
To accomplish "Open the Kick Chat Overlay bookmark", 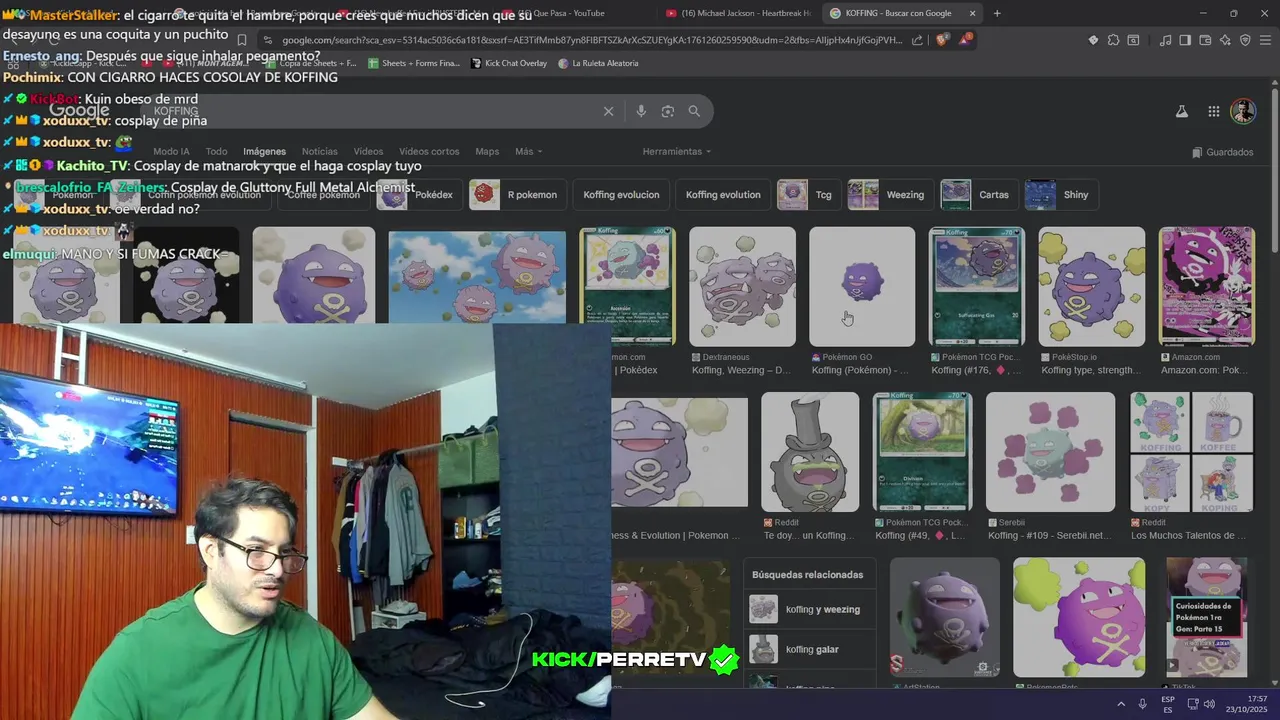I will [x=508, y=63].
